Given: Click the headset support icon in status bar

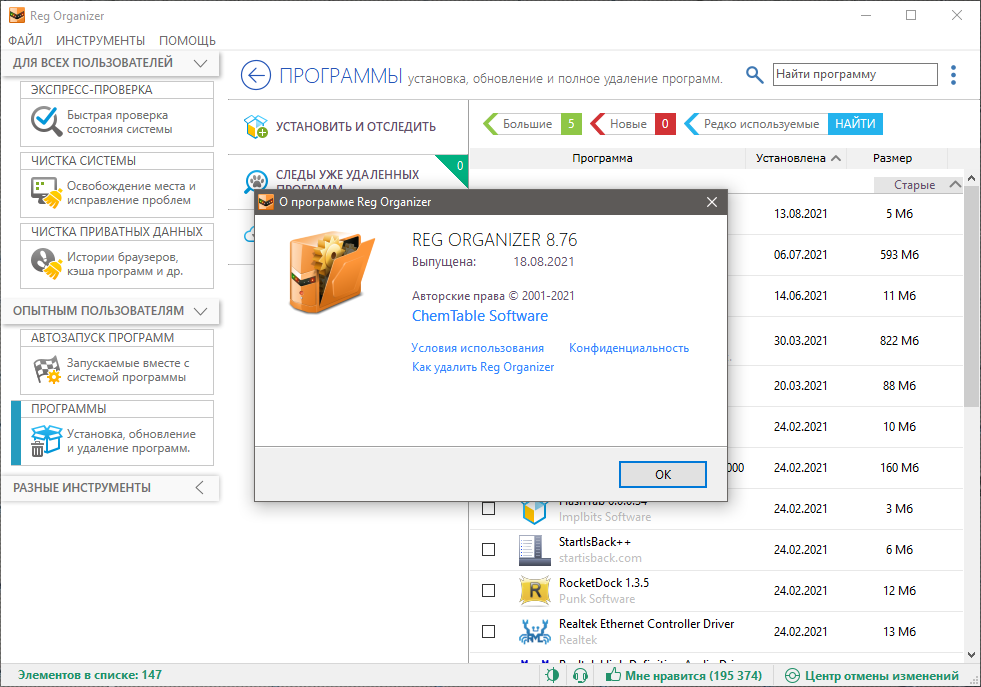Looking at the screenshot, I should pyautogui.click(x=580, y=675).
